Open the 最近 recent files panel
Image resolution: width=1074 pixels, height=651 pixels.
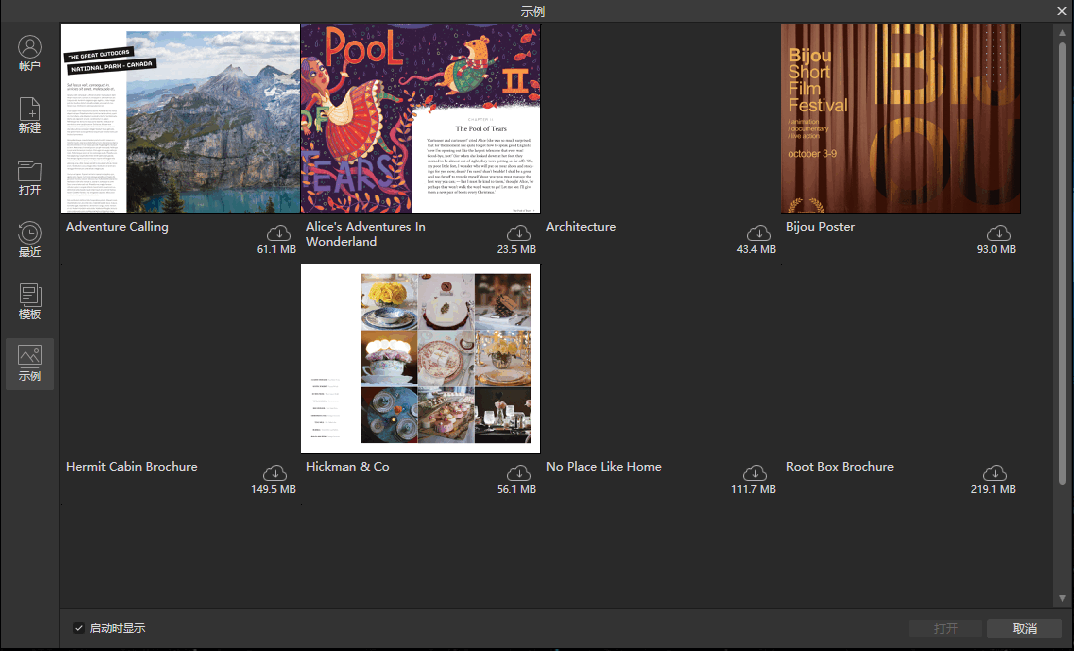point(30,240)
